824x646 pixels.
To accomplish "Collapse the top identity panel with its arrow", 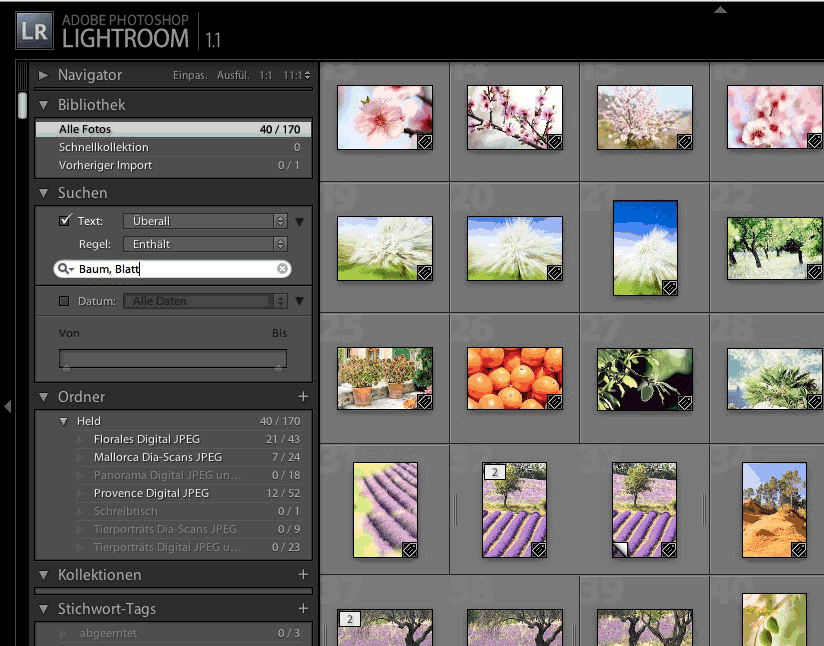I will (720, 9).
